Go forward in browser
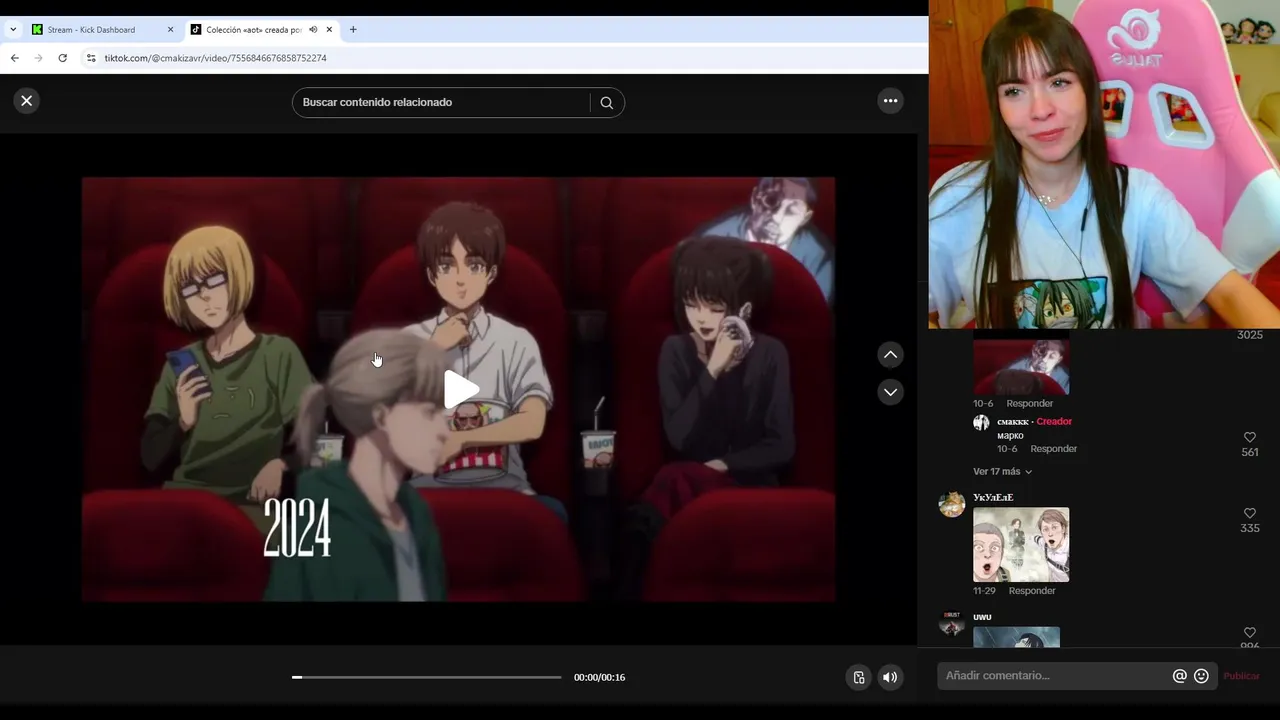 click(39, 58)
